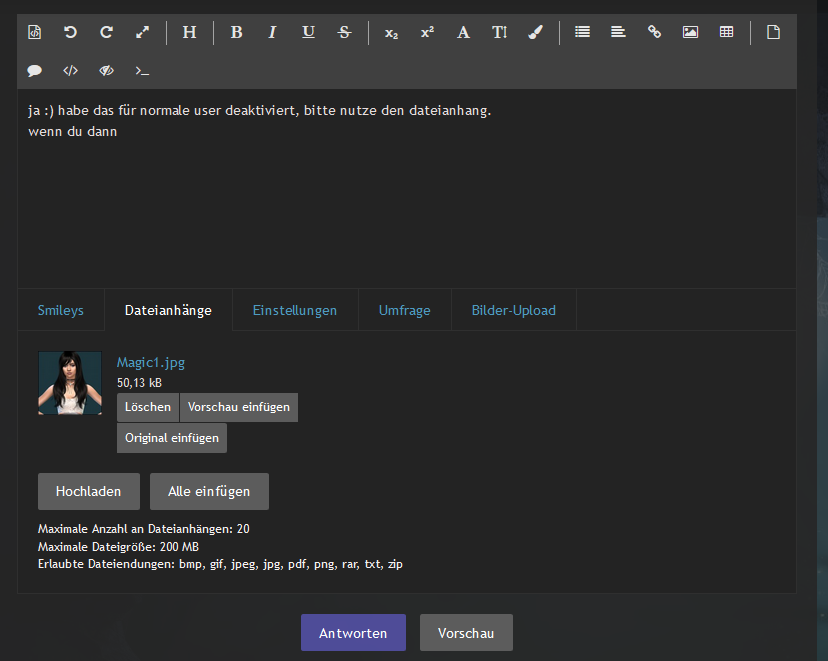828x661 pixels.
Task: Switch to the Einstellungen tab
Action: 294,310
